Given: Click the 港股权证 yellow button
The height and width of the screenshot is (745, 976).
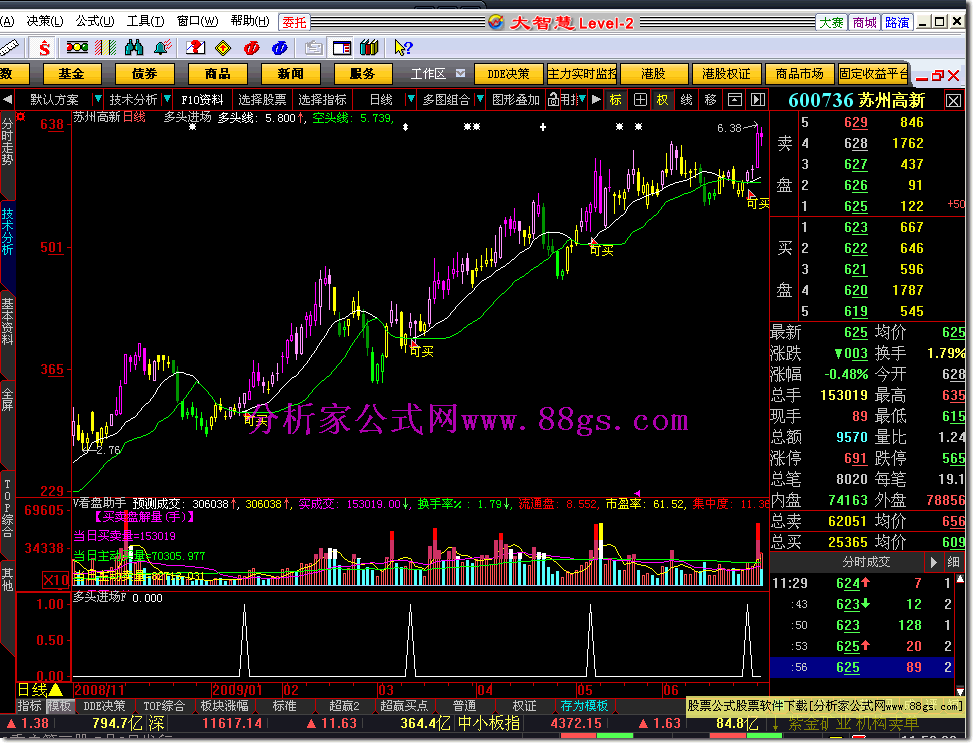Looking at the screenshot, I should point(726,73).
